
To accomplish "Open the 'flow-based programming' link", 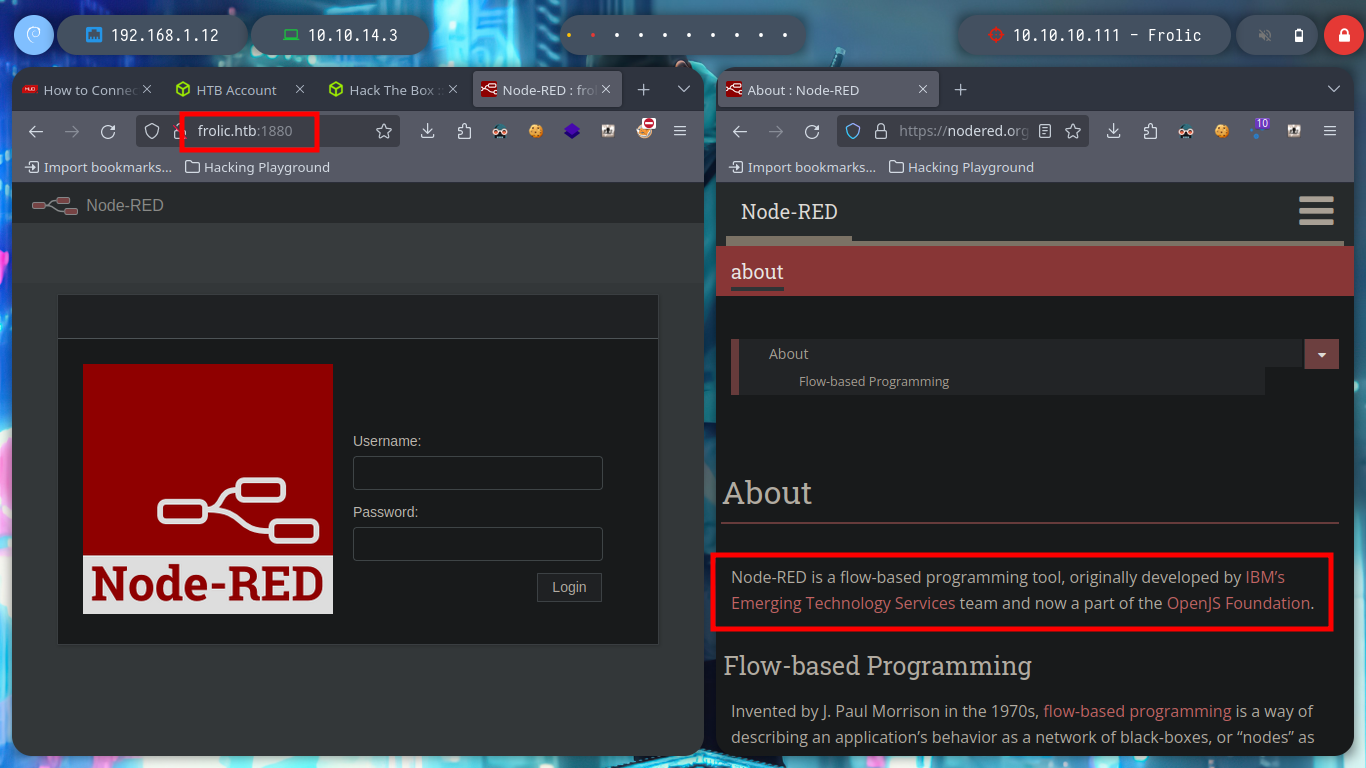I will click(1137, 711).
